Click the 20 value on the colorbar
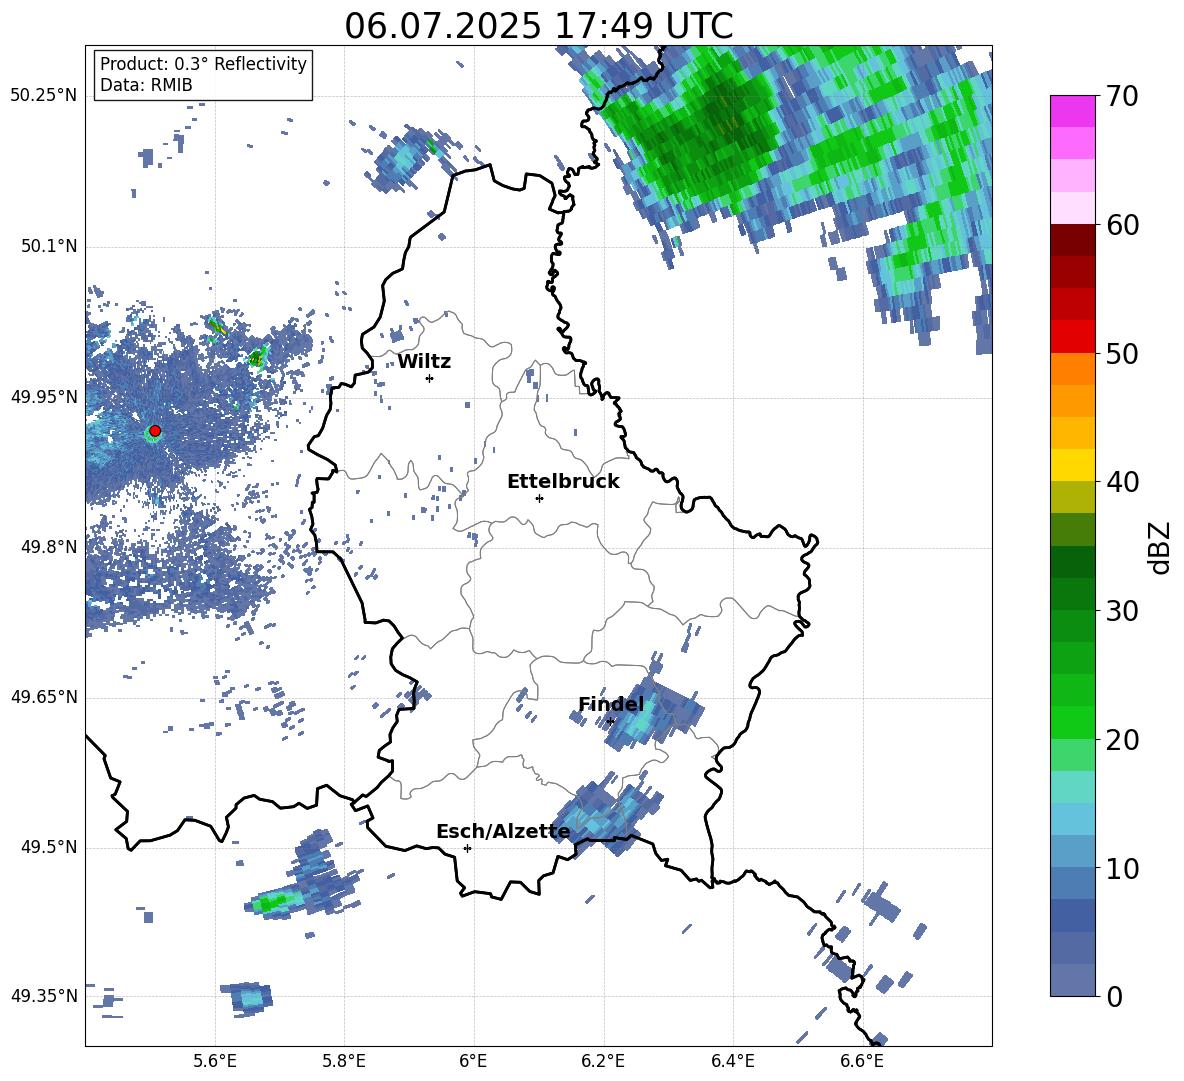 click(x=1123, y=739)
